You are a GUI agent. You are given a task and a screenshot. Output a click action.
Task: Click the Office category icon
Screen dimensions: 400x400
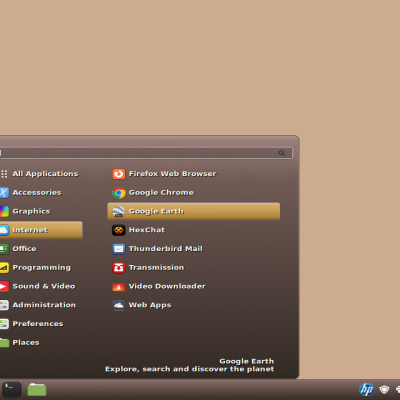(x=4, y=249)
